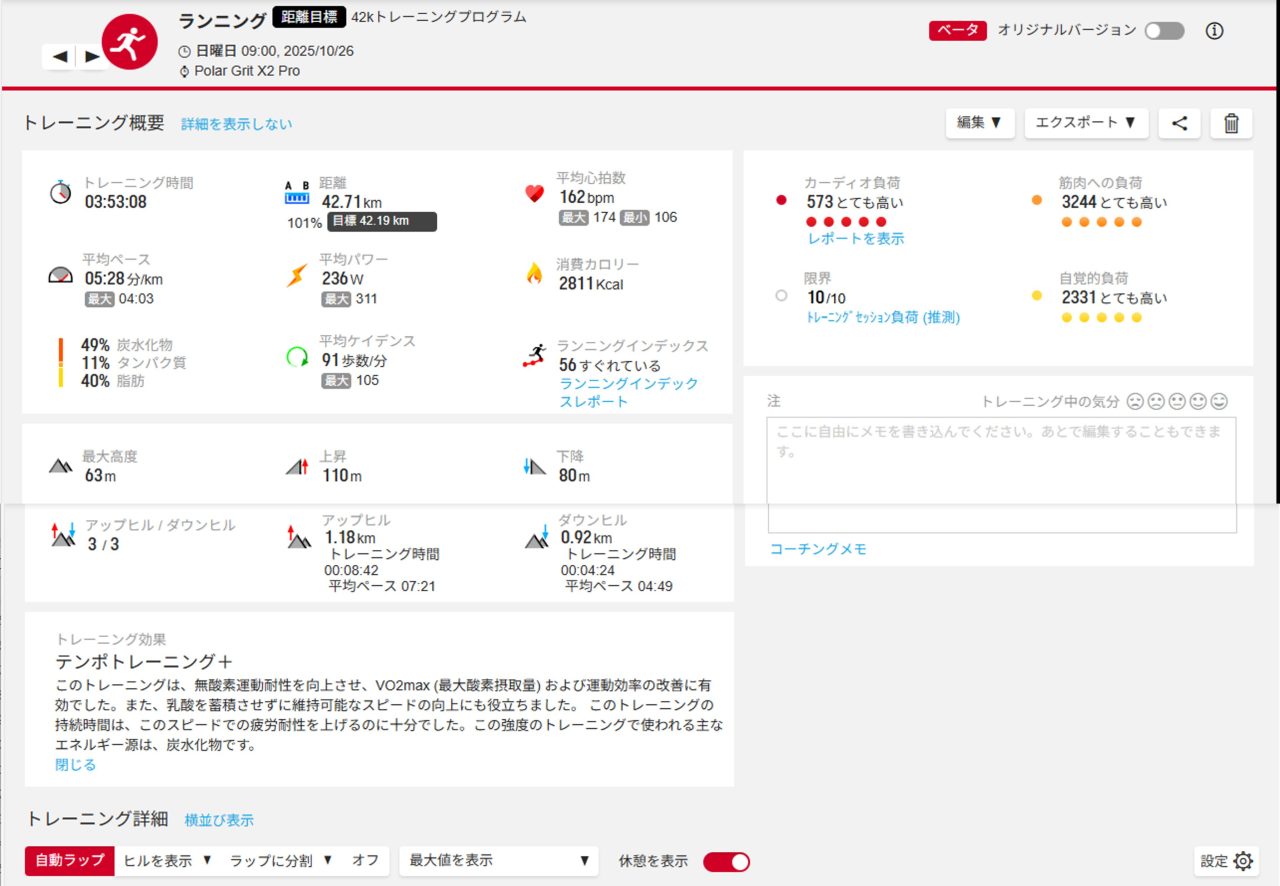
Task: Open the info icon near the version toggle
Action: pyautogui.click(x=1214, y=31)
